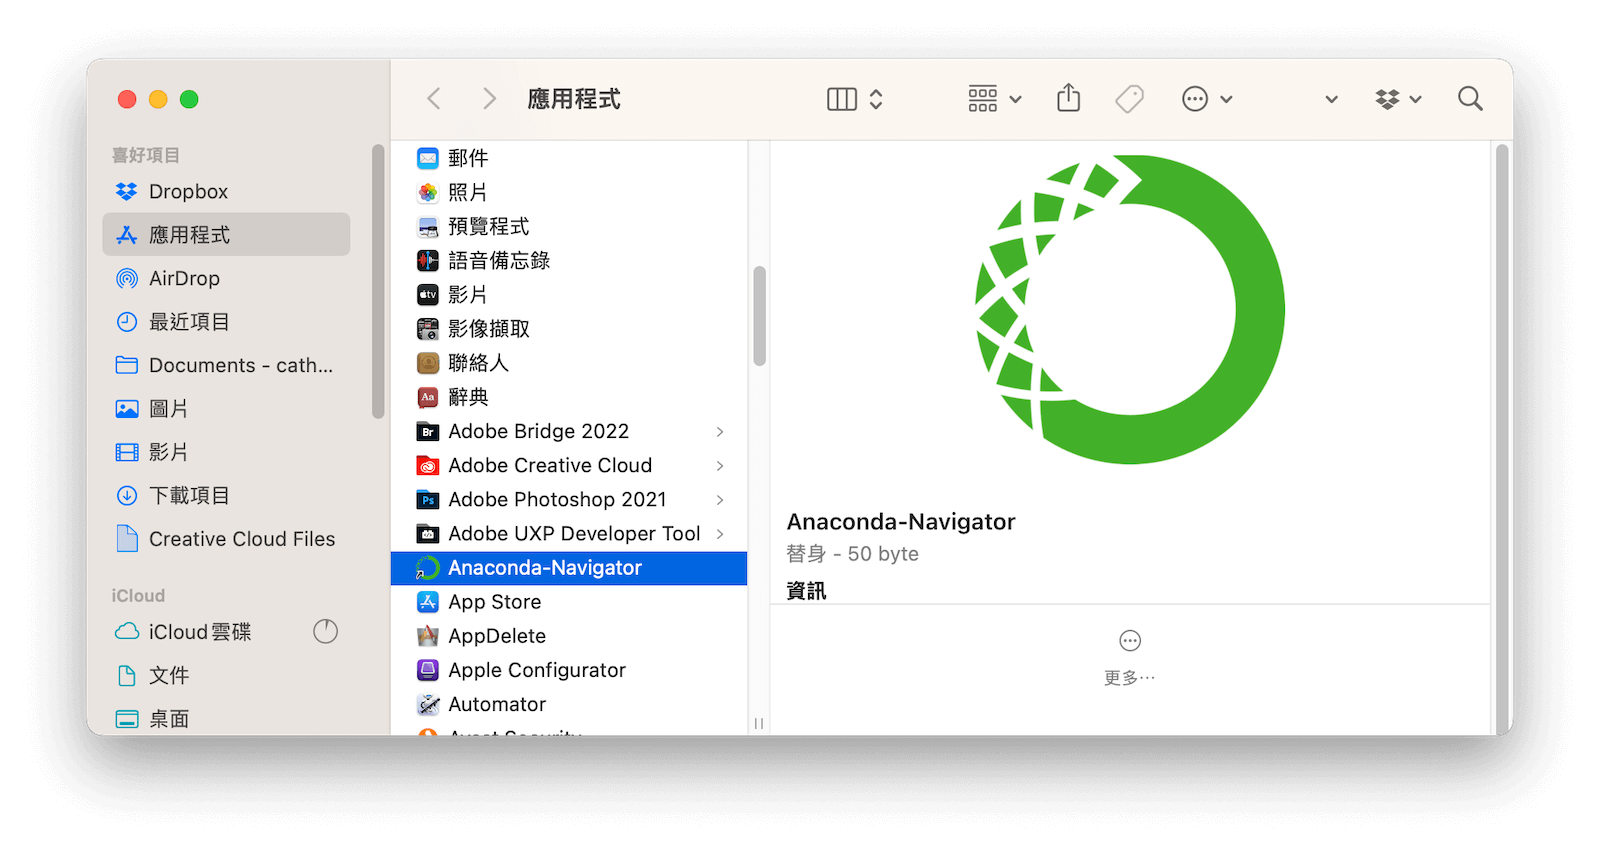Viewport: 1600px width, 850px height.
Task: Select the Adobe Bridge 2022 folder
Action: pos(569,431)
